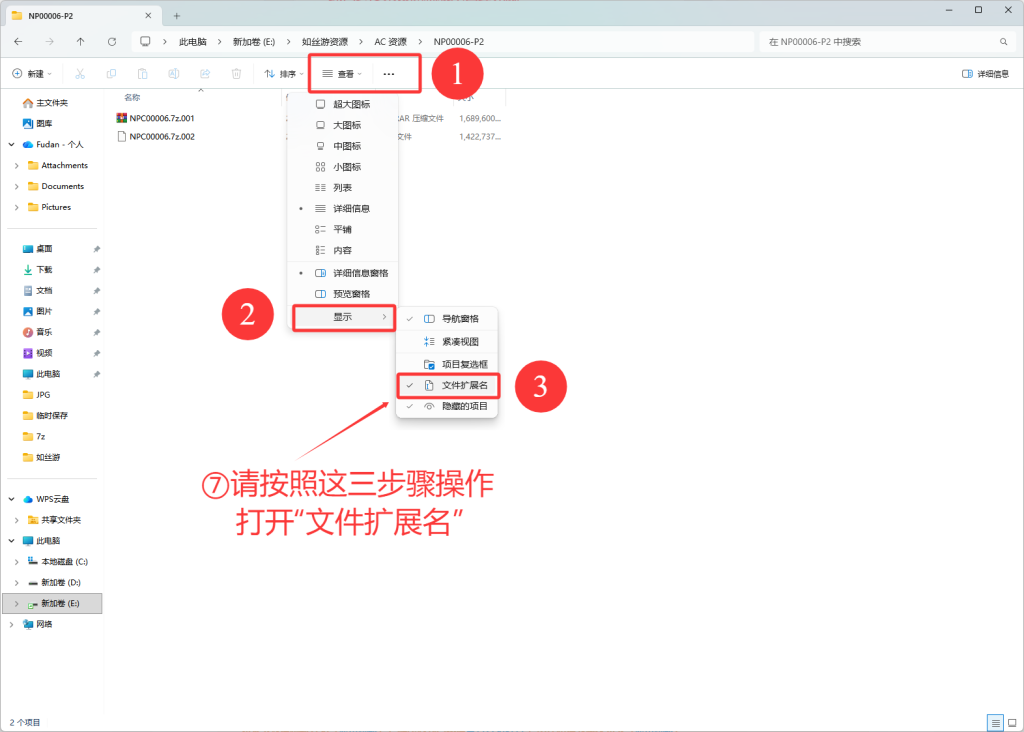Open the 排序 sort dropdown
Viewport: 1024px width, 732px height.
tap(284, 74)
